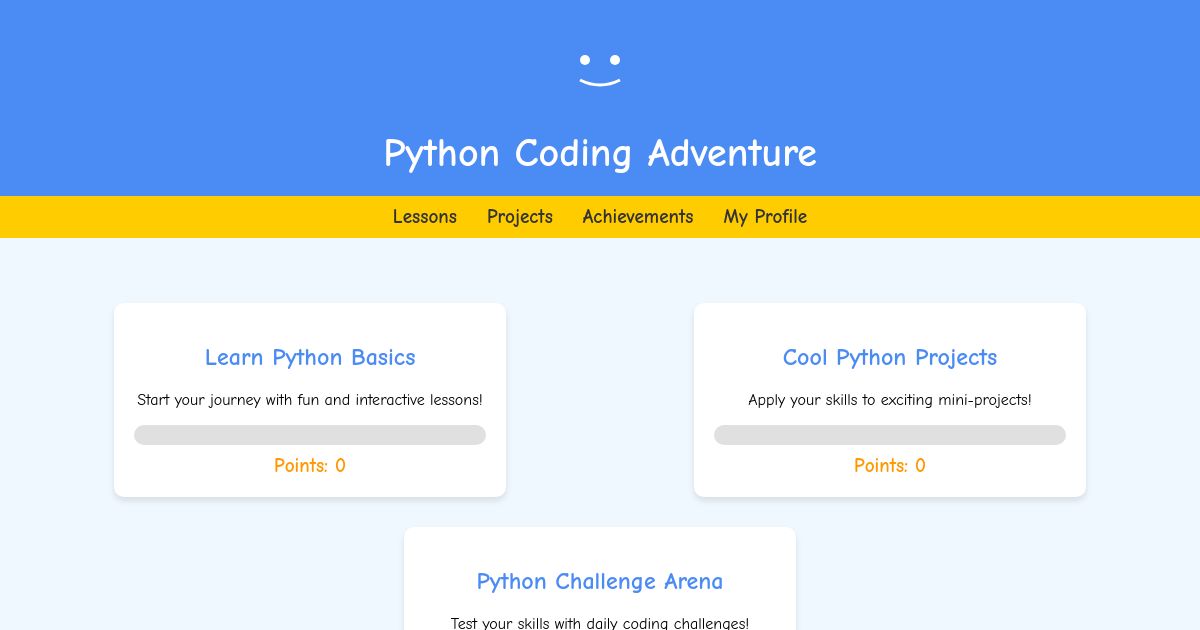Click the interactive lessons description text
Viewport: 1200px width, 630px height.
click(x=310, y=400)
